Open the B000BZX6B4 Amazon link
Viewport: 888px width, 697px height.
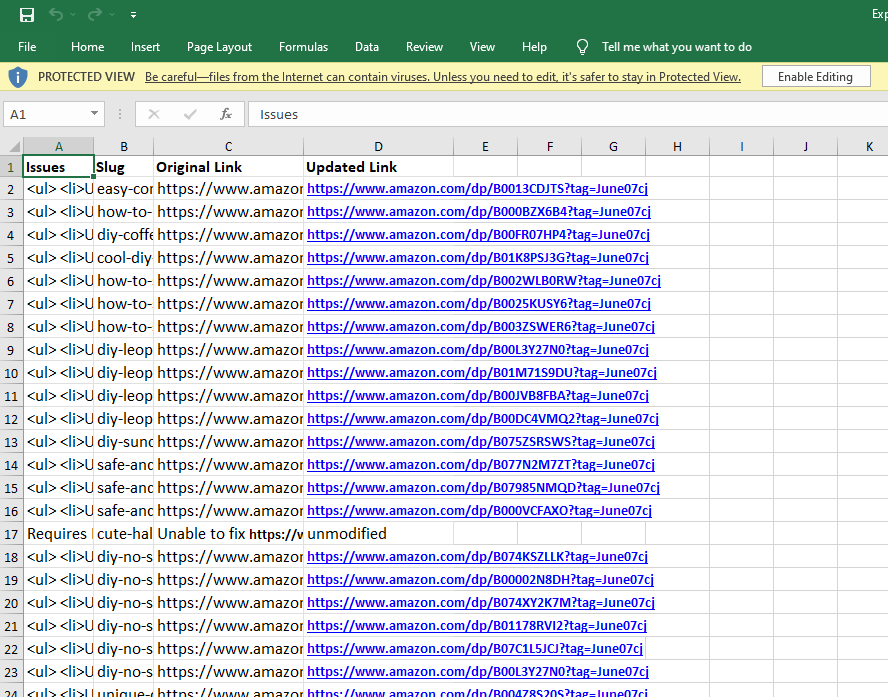point(479,212)
